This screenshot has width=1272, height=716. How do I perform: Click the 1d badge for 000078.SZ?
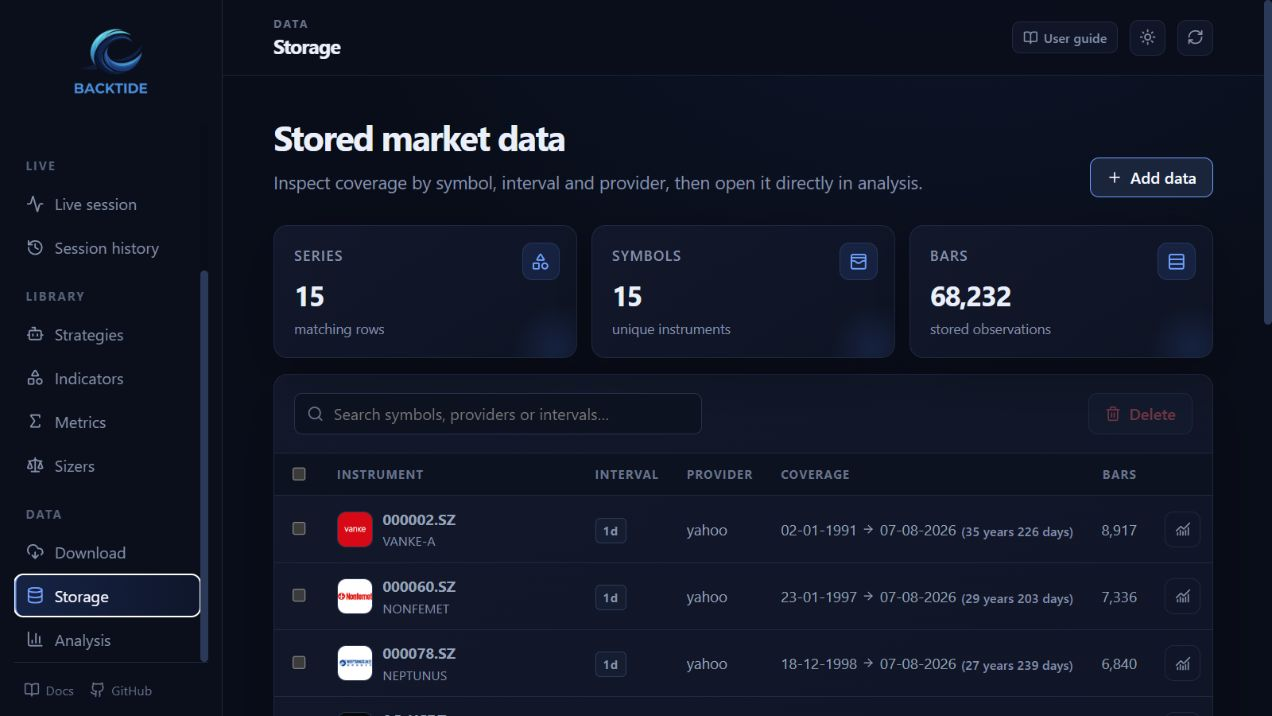(x=610, y=665)
